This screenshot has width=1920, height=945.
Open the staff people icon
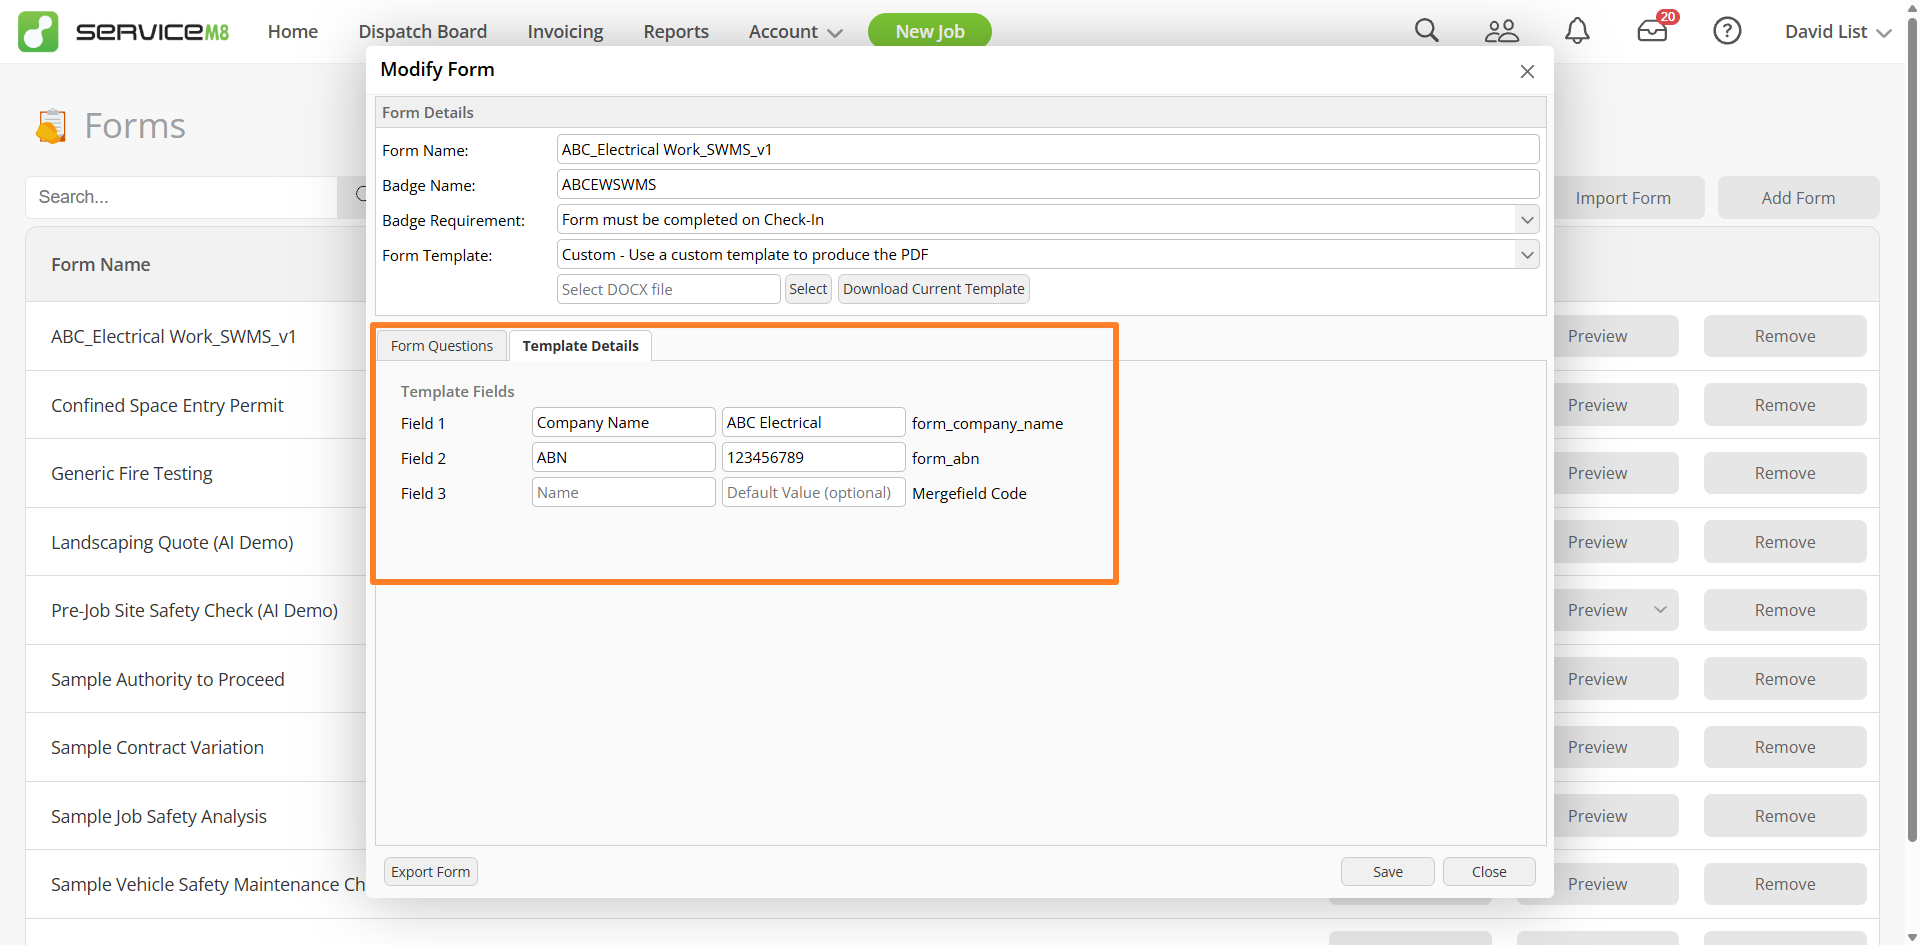tap(1502, 31)
